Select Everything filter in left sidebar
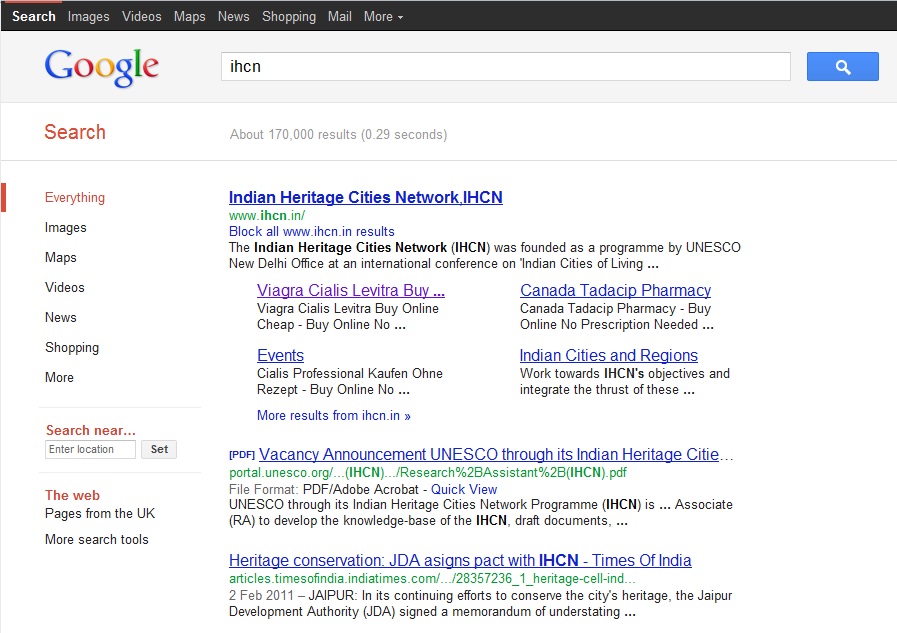897x633 pixels. (x=75, y=198)
